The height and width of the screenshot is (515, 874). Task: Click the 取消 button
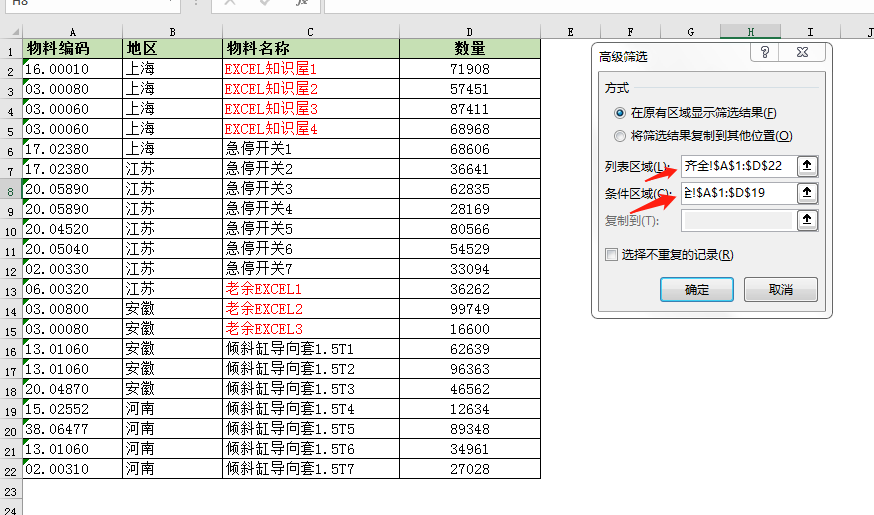(780, 290)
